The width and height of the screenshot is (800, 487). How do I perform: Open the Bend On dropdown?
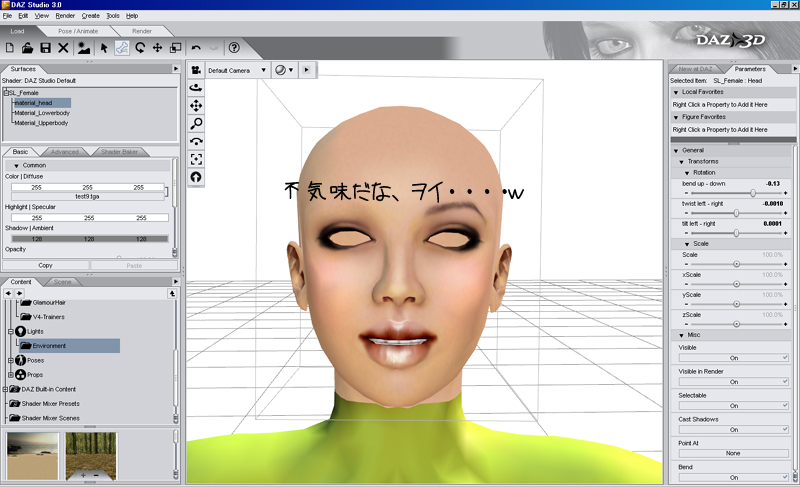click(734, 478)
